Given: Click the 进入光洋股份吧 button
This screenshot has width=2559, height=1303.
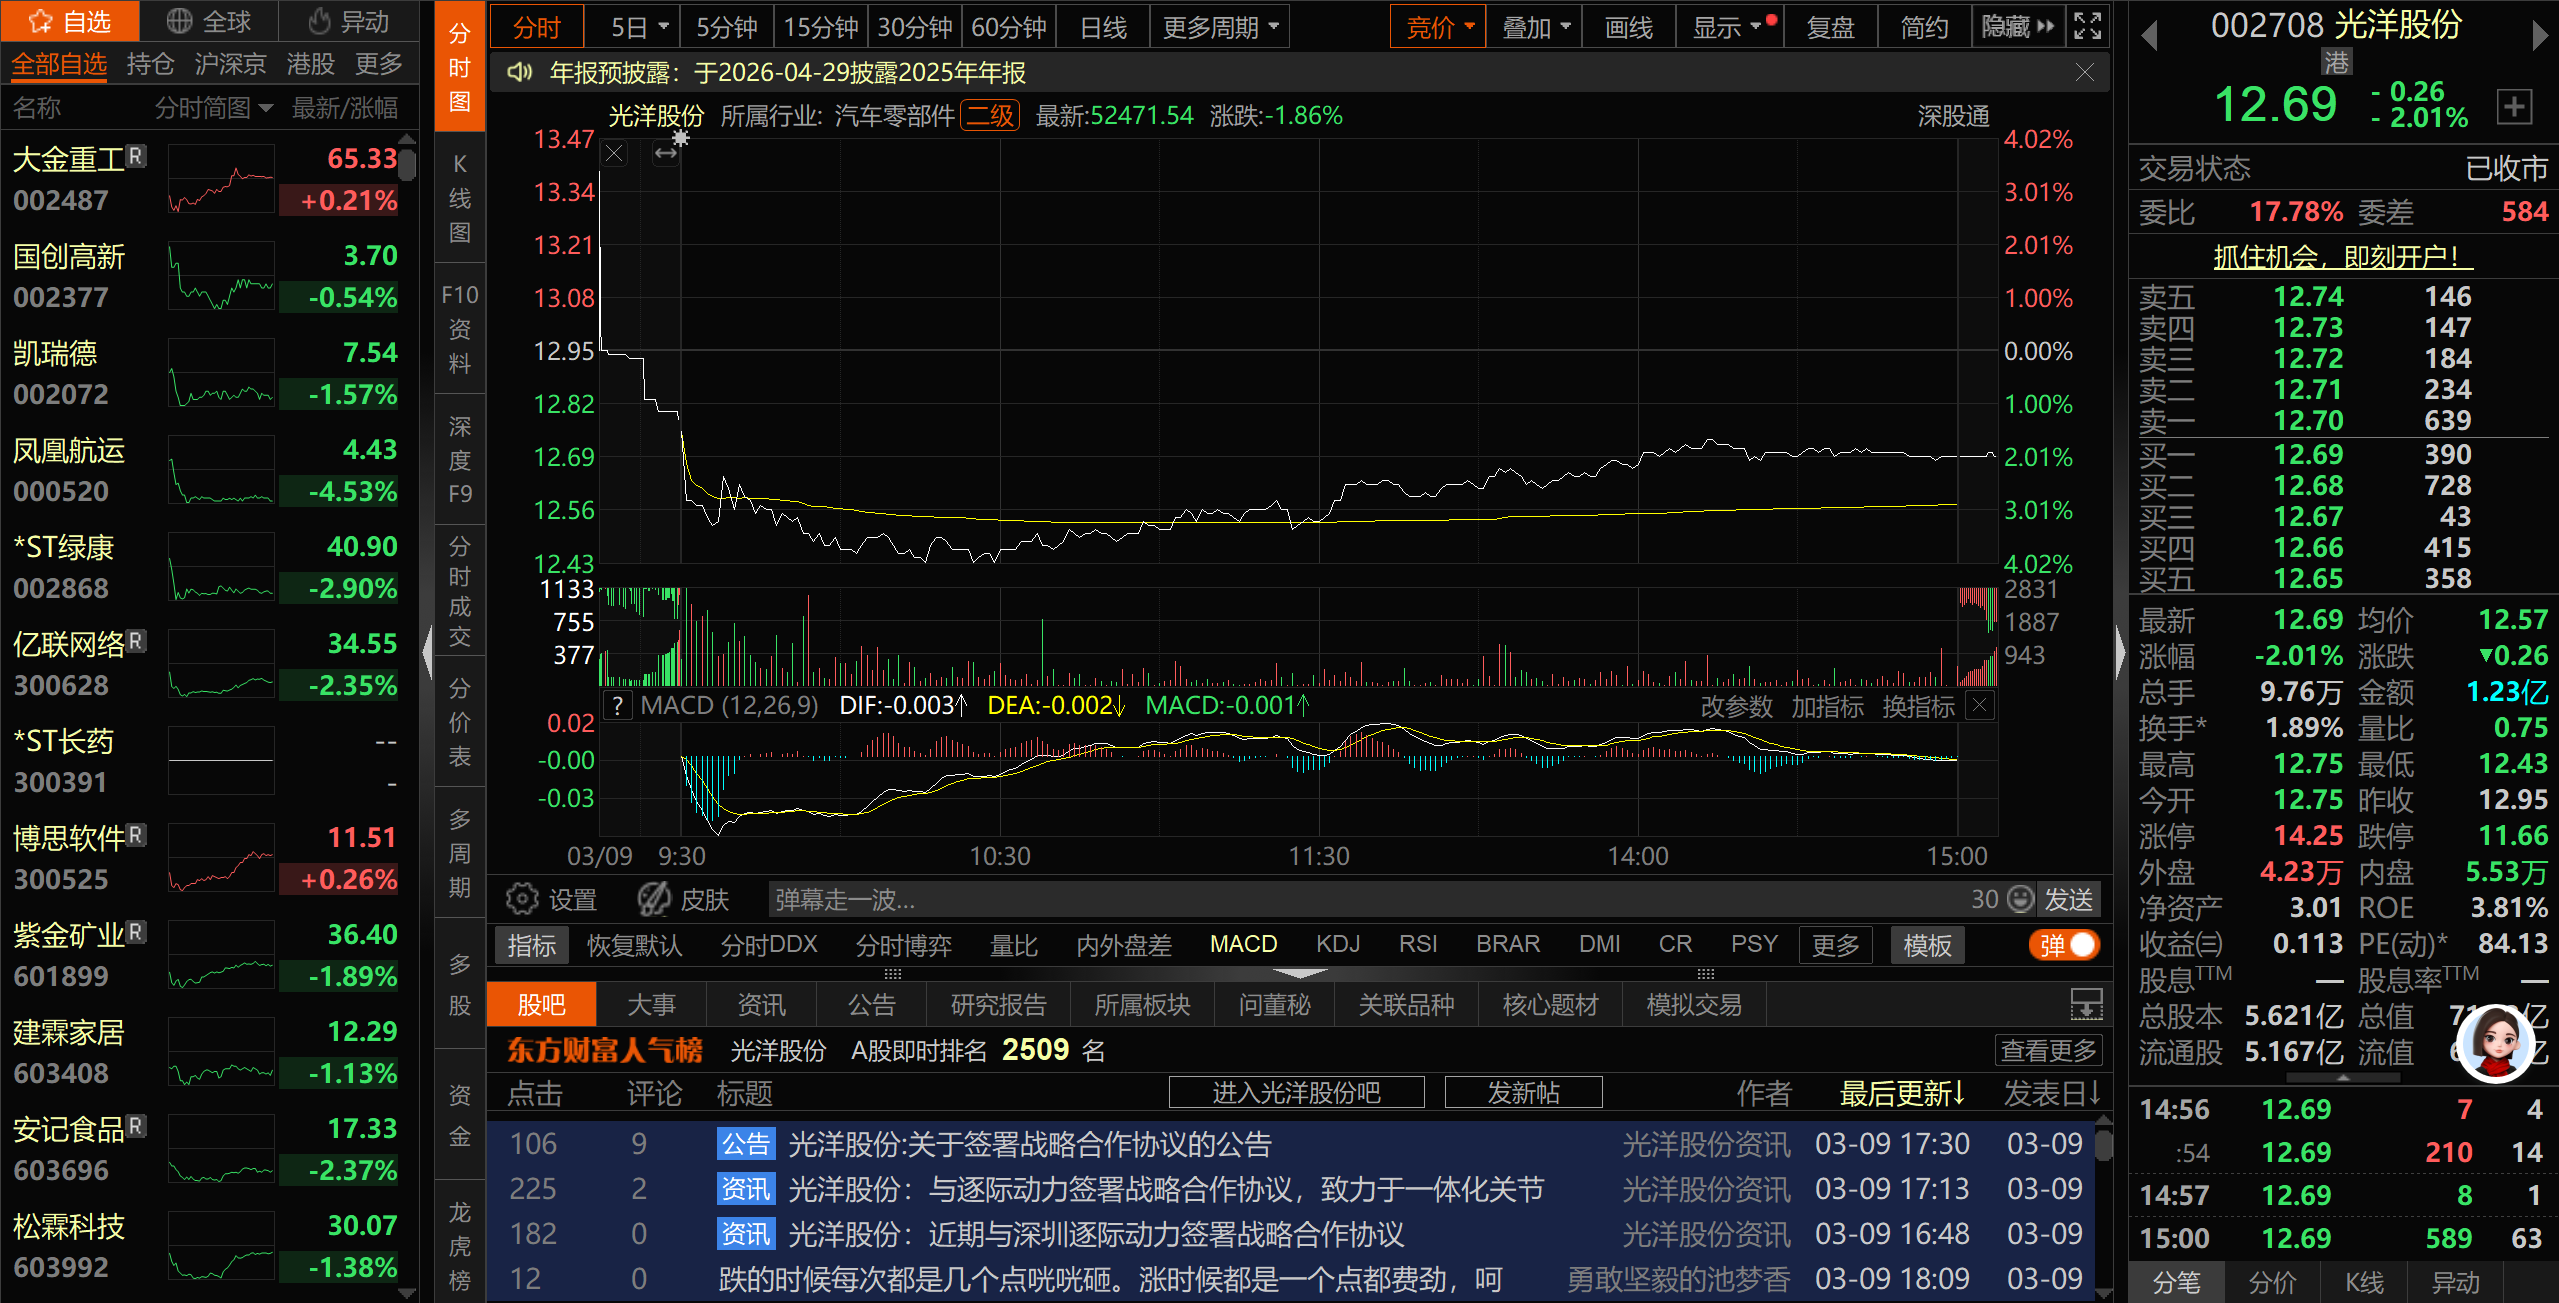Looking at the screenshot, I should 1296,1093.
